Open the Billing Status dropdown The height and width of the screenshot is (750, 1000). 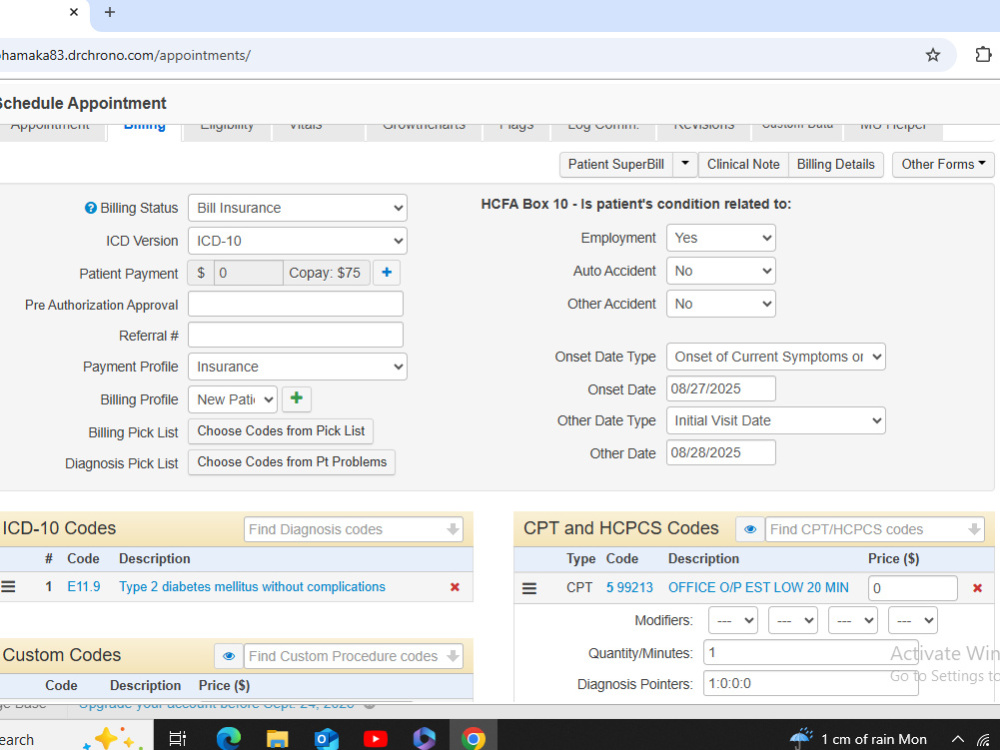[x=298, y=208]
